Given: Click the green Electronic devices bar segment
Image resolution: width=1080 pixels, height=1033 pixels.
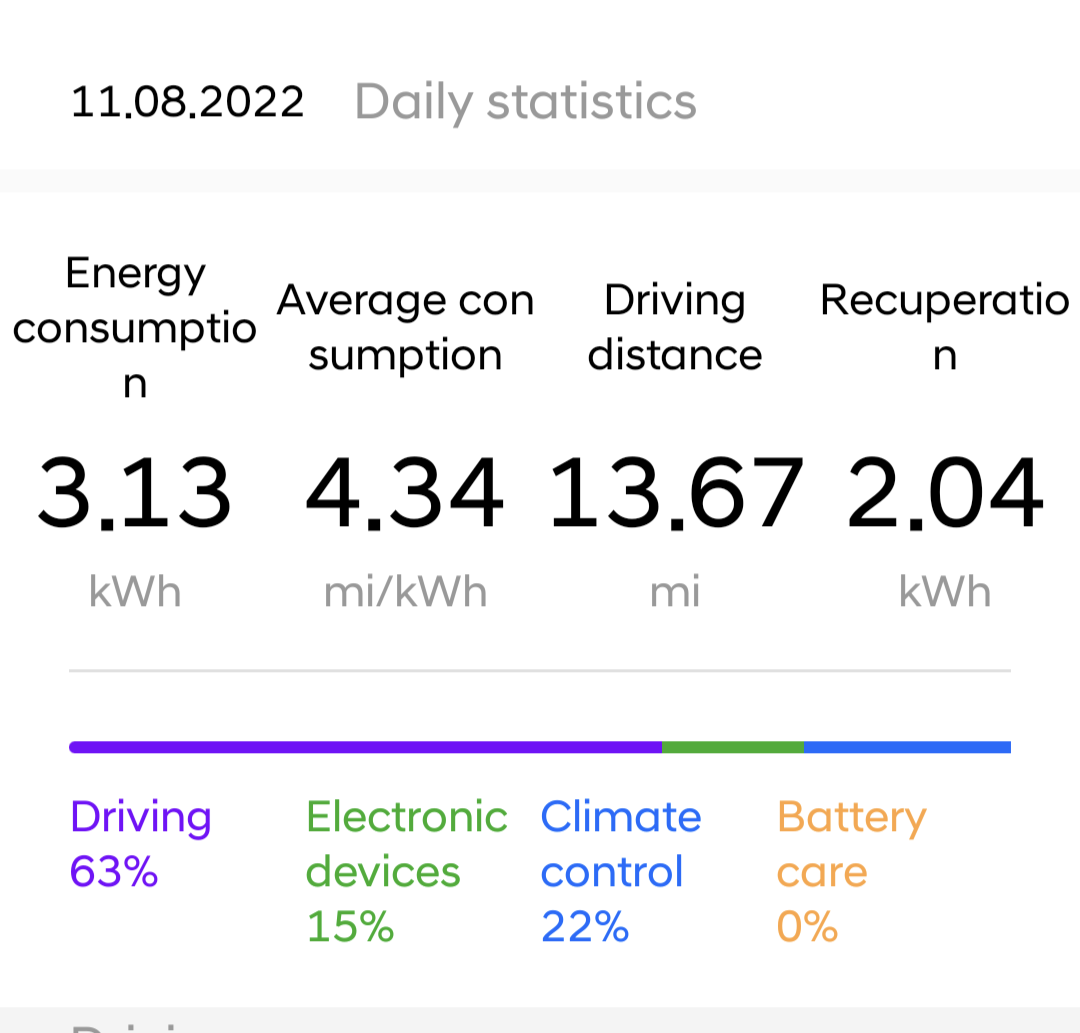Looking at the screenshot, I should [x=732, y=747].
